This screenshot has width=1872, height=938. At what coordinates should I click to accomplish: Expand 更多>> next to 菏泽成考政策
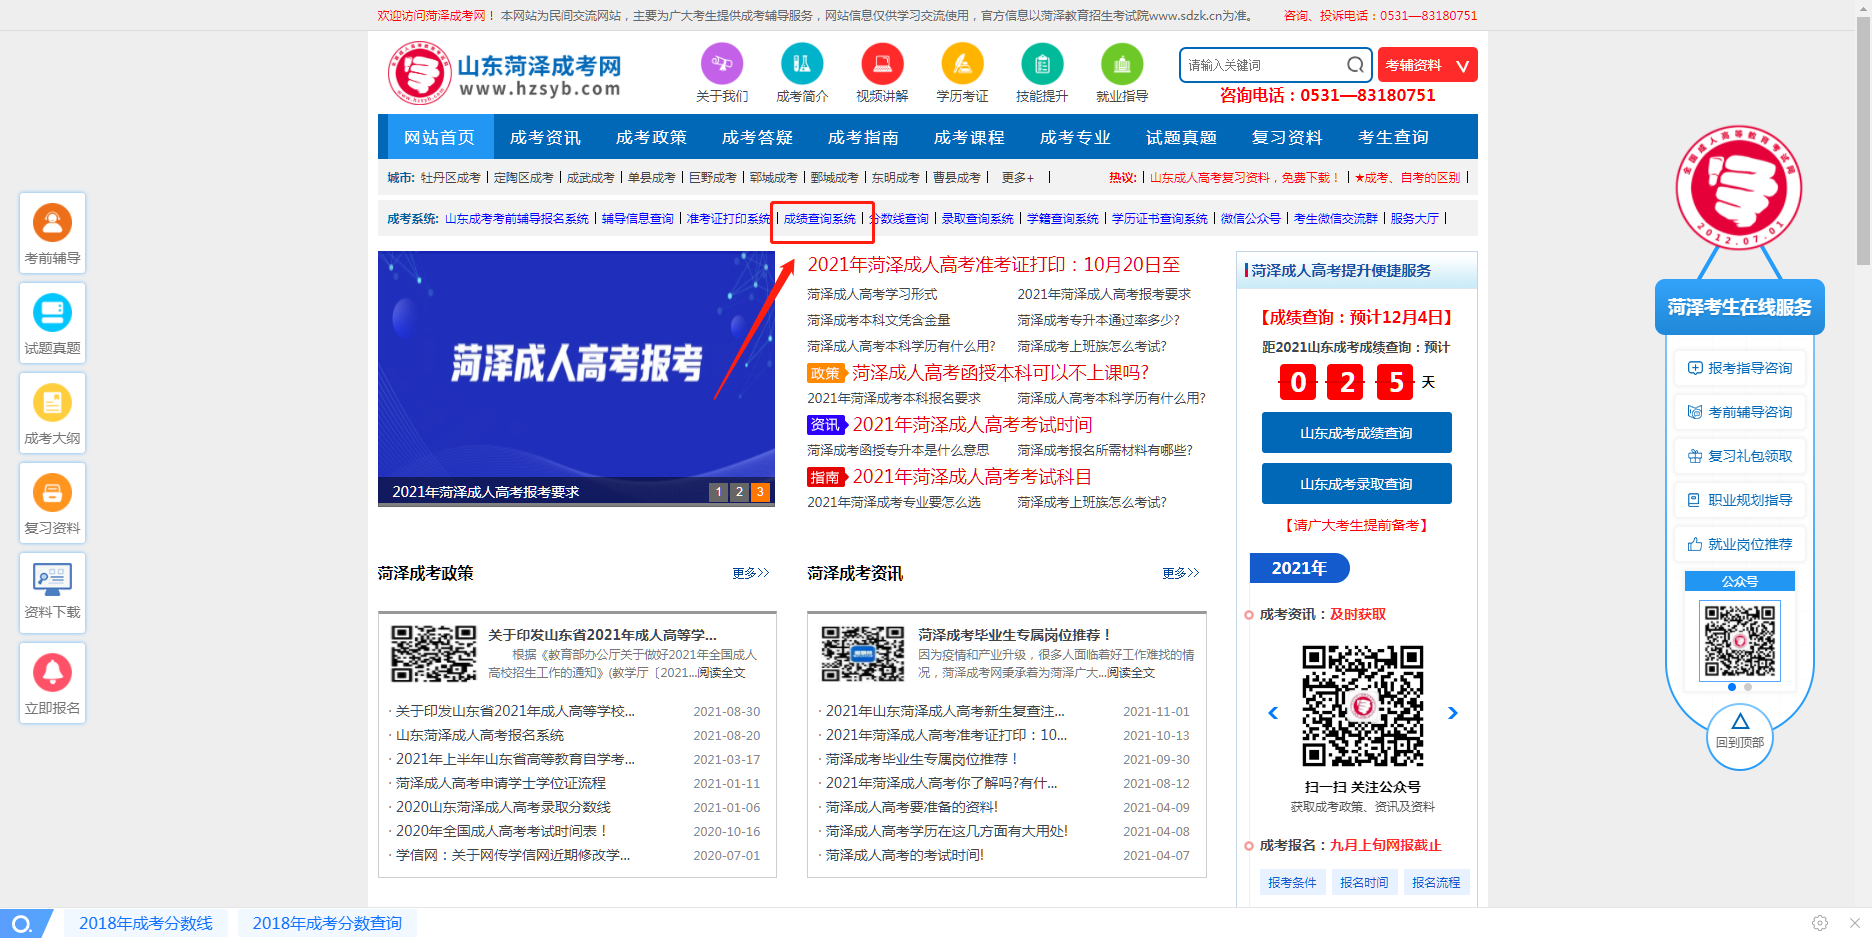tap(750, 573)
